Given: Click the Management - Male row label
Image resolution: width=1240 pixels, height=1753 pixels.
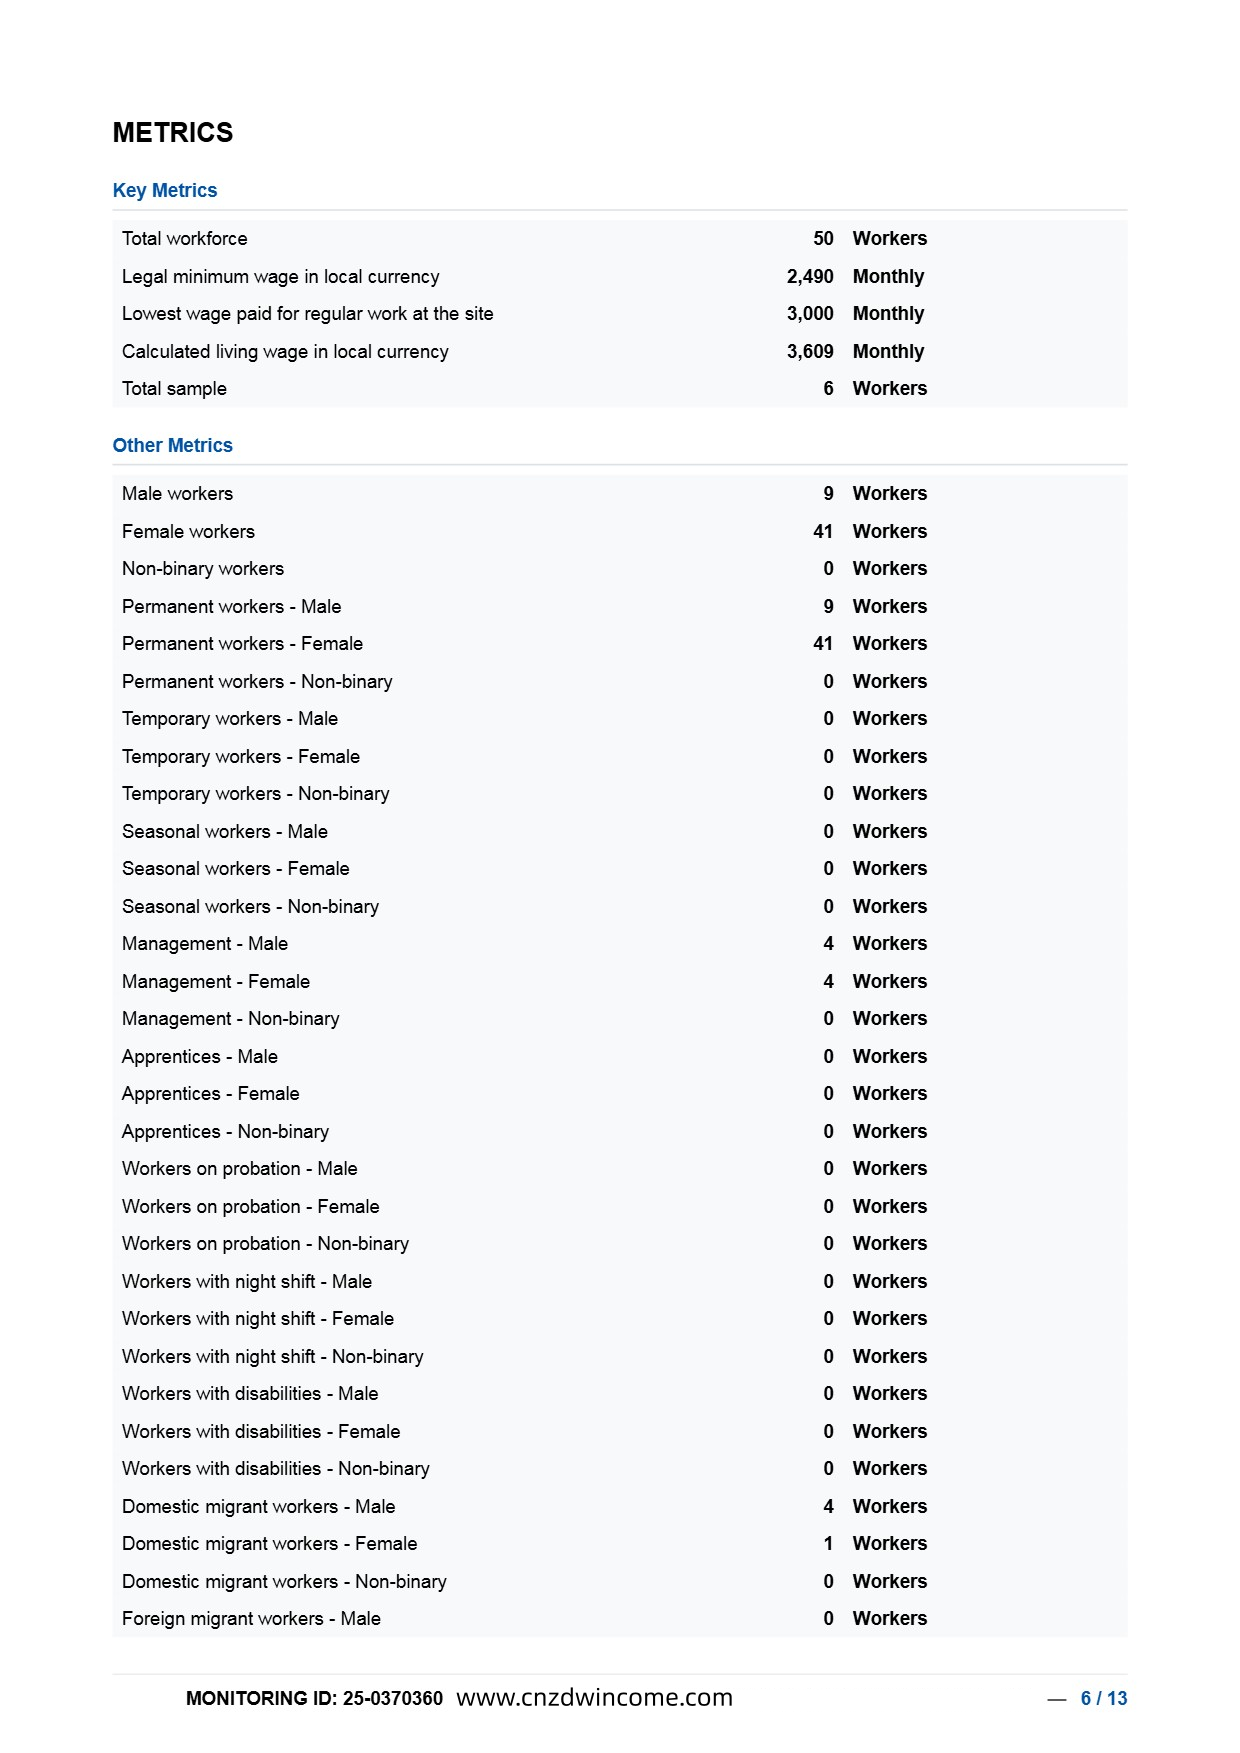Looking at the screenshot, I should coord(205,944).
